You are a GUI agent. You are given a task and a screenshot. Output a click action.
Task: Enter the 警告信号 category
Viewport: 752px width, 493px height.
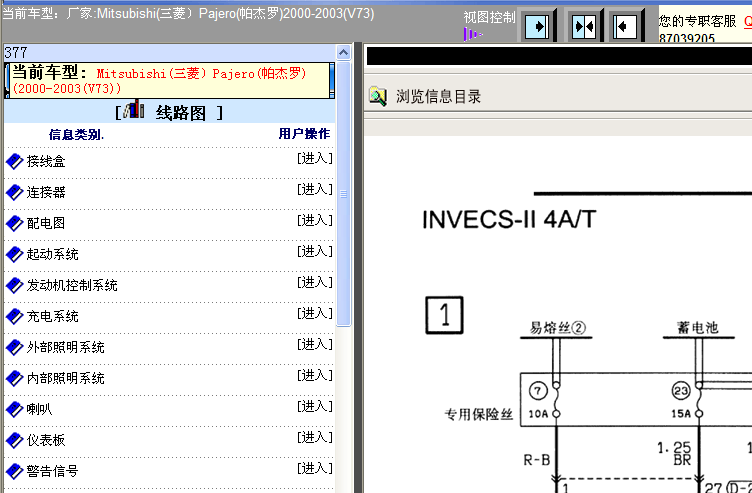click(315, 469)
